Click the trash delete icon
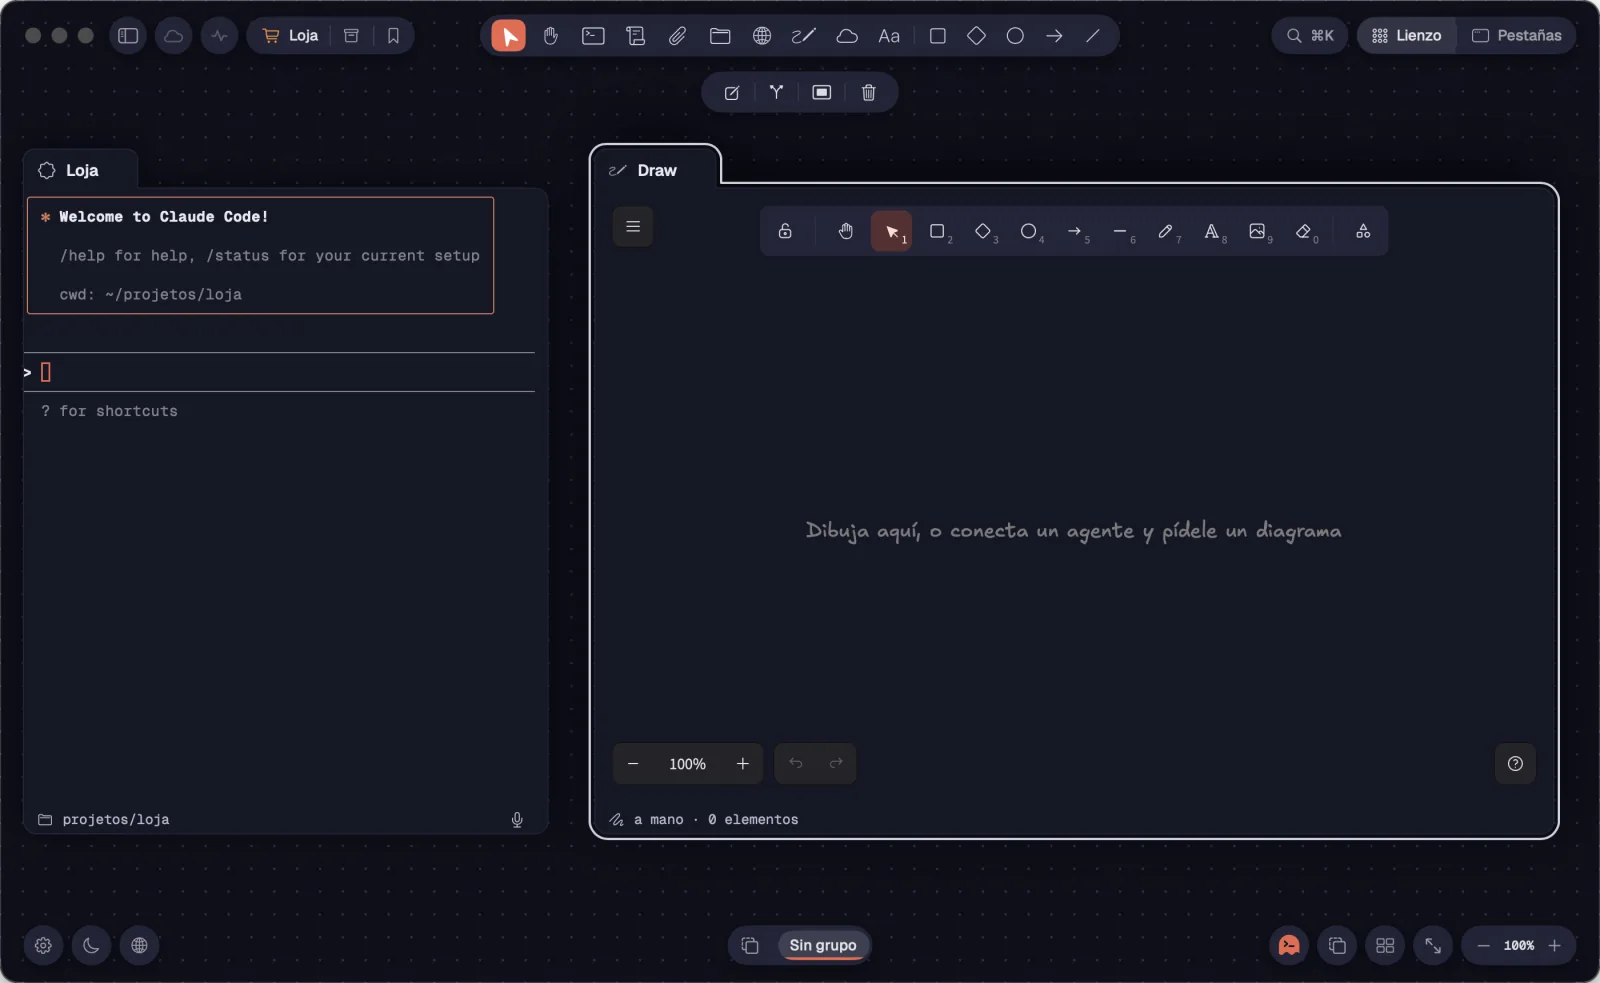This screenshot has height=983, width=1600. (x=868, y=93)
